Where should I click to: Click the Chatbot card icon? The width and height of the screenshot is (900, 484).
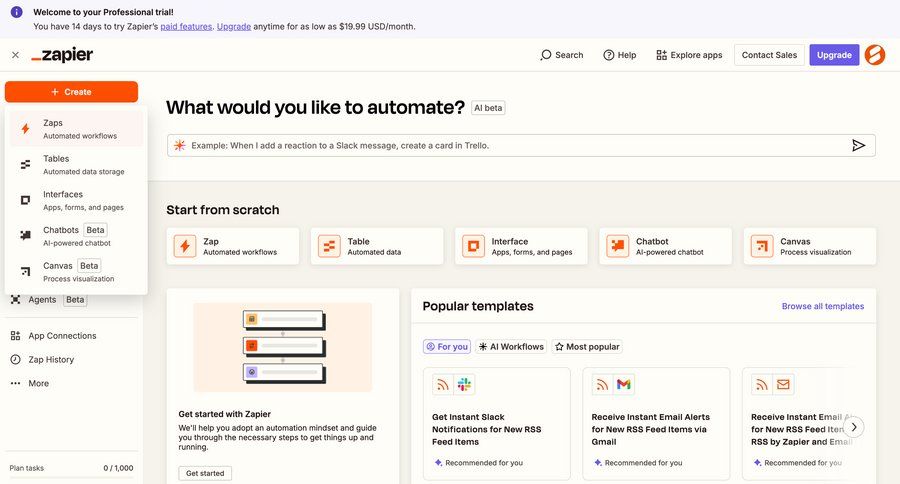[618, 246]
